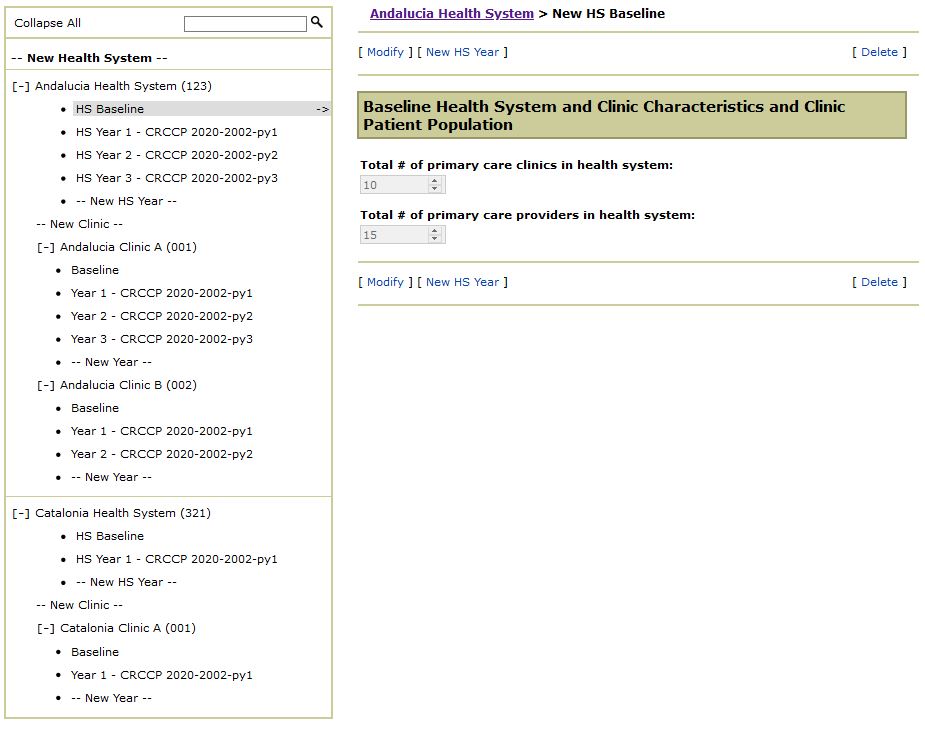The height and width of the screenshot is (735, 925).
Task: Click -- New Year -- under Catalonia Clinic A
Action: (111, 698)
